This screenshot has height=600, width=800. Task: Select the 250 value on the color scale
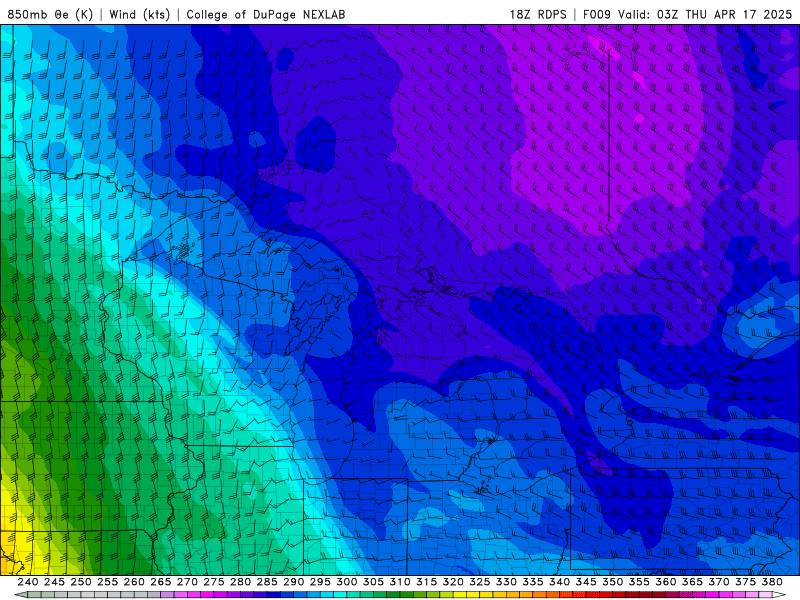(81, 582)
